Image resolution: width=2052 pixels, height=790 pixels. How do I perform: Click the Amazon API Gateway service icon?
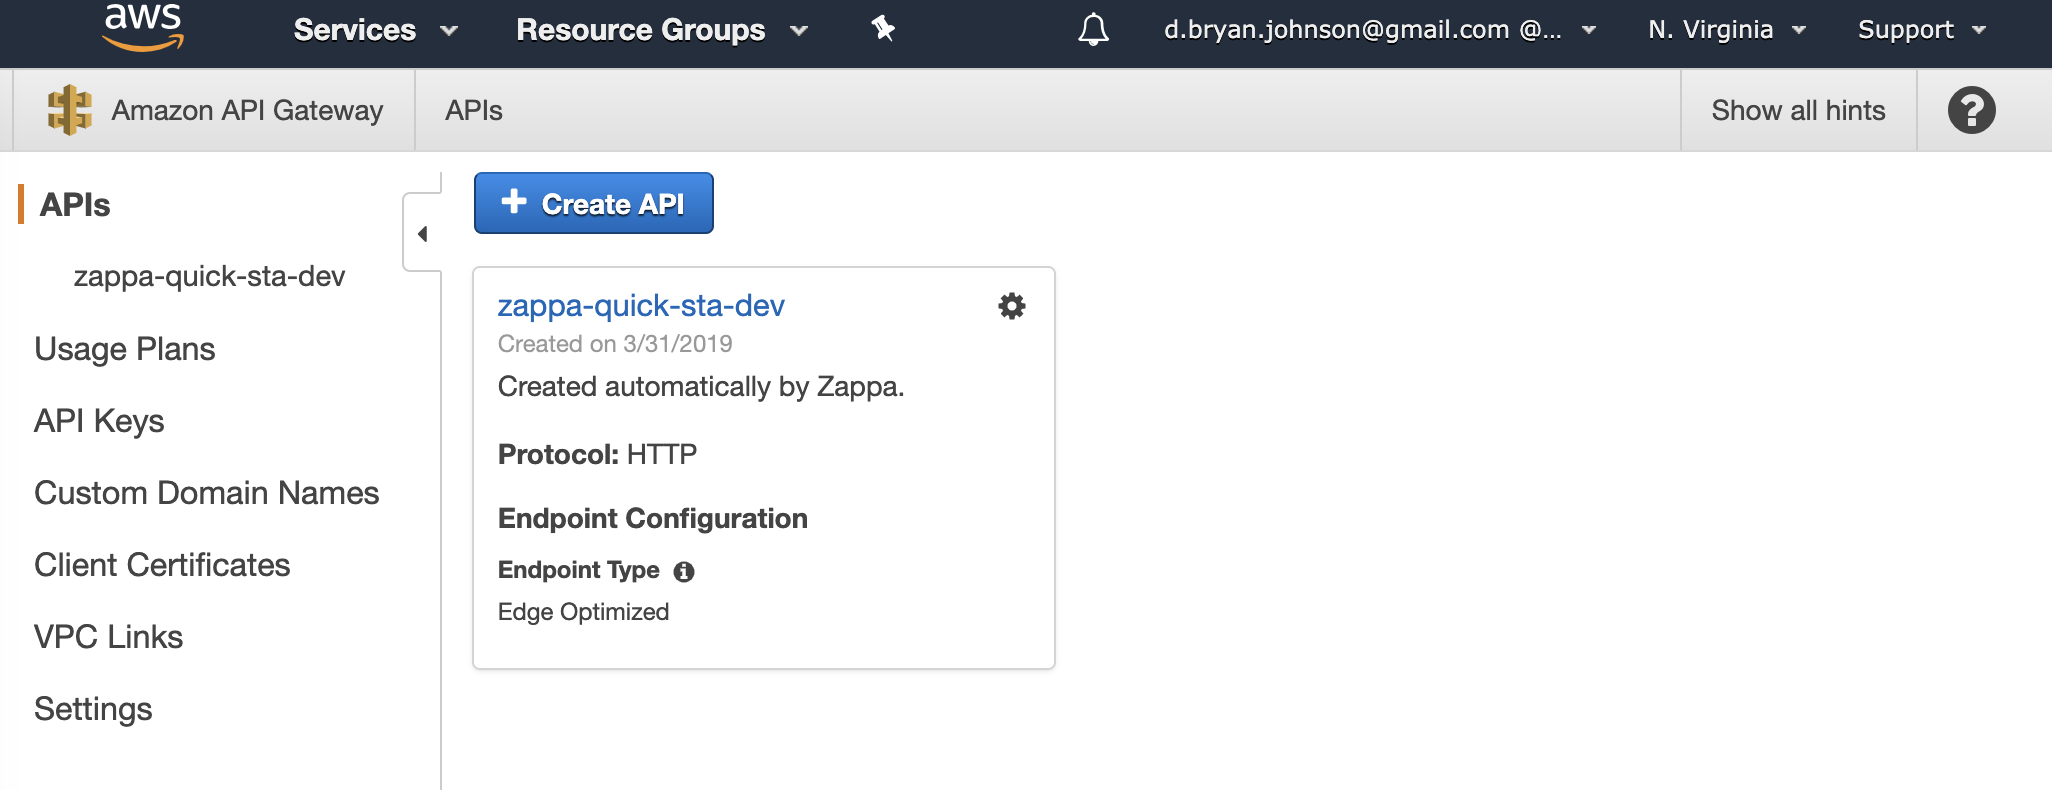click(69, 110)
